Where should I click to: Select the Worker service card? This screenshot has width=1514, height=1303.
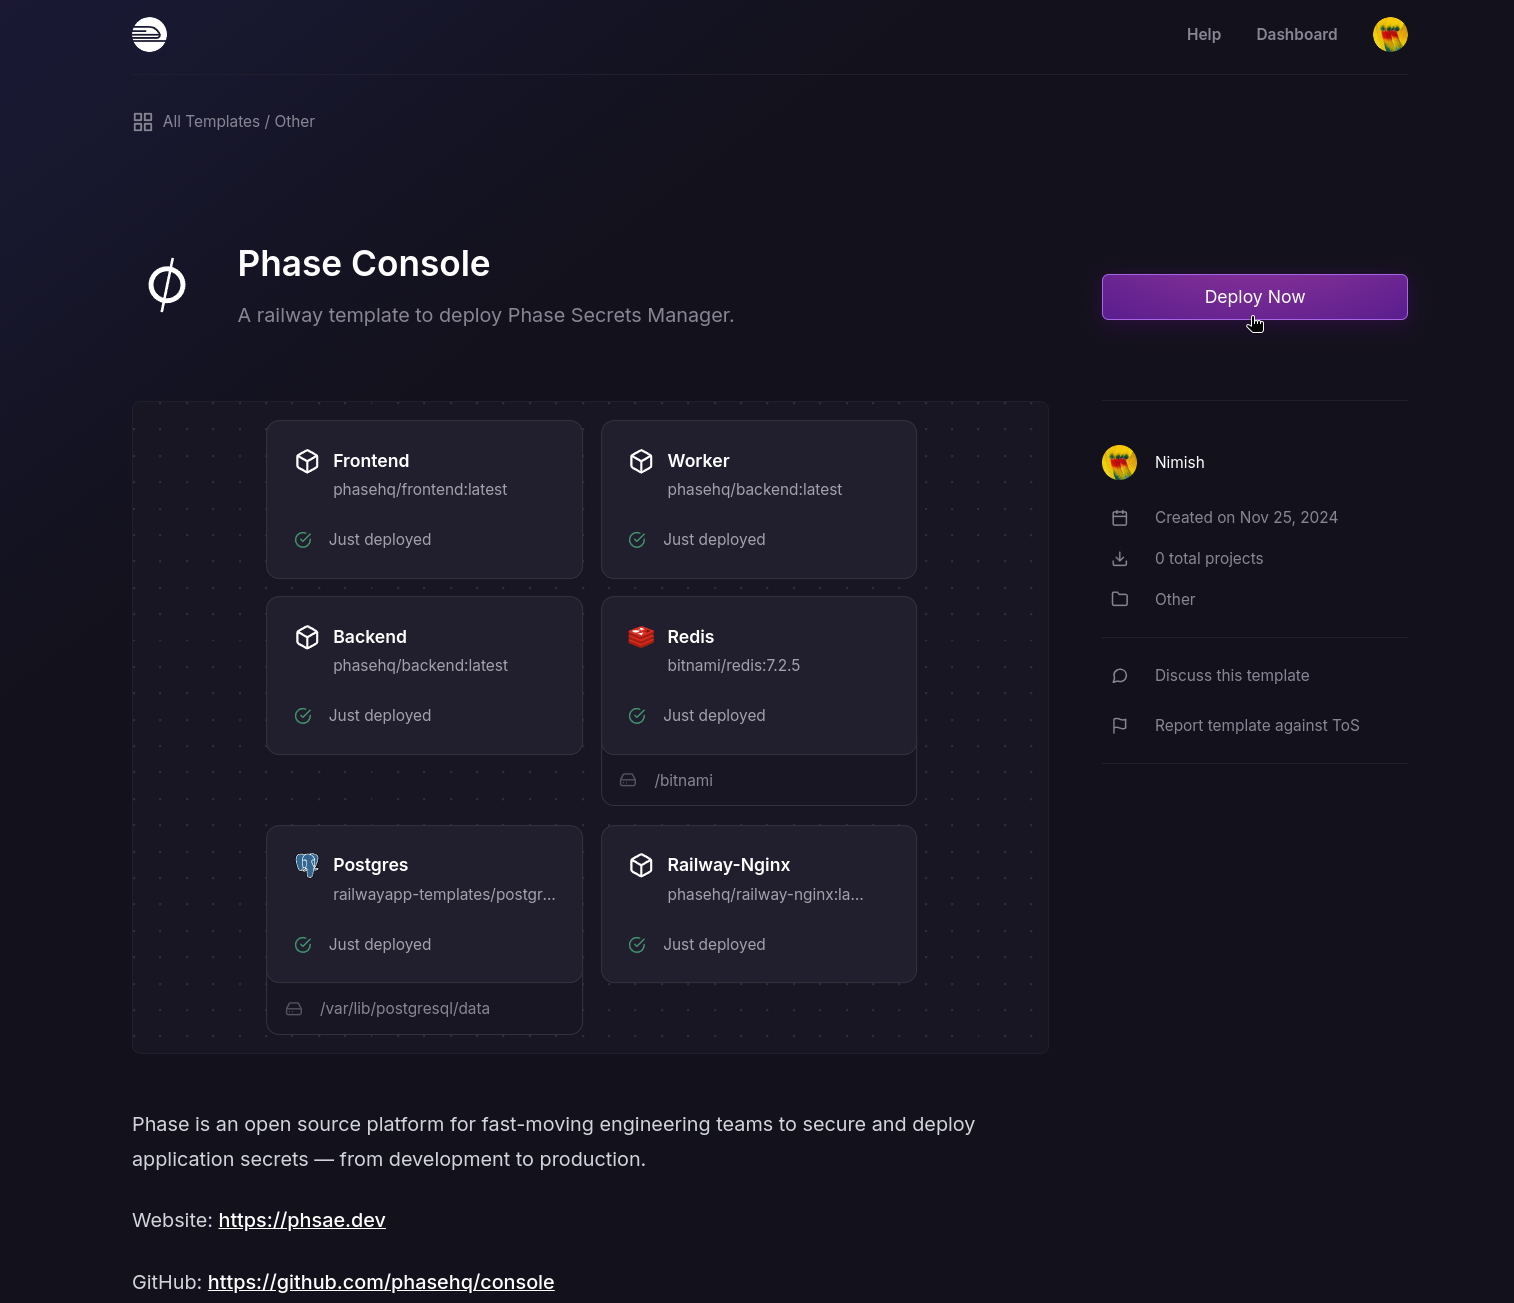pos(758,500)
